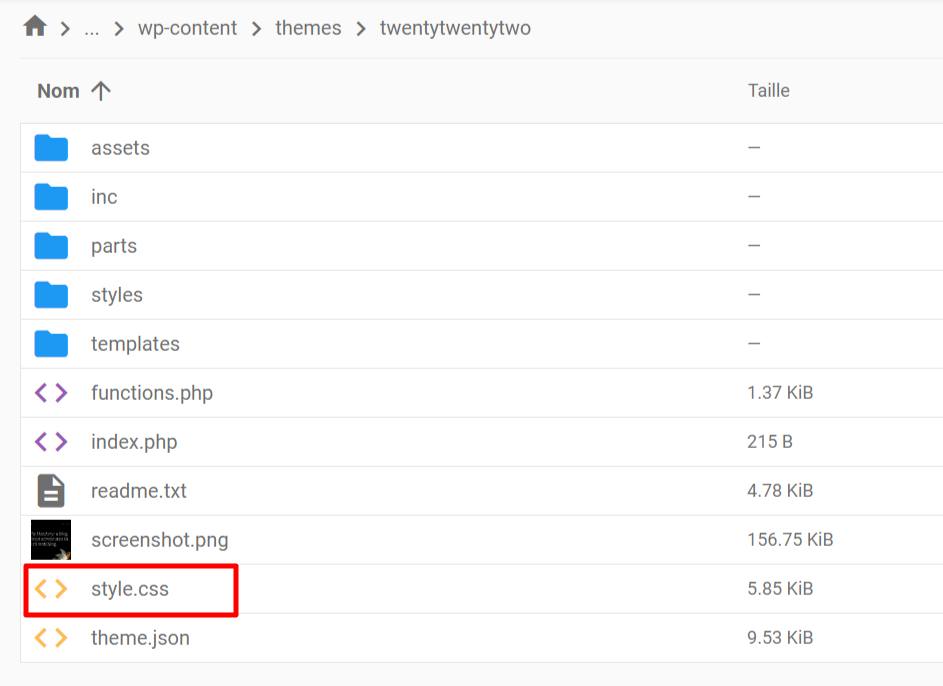Click the code icon beside functions.php
Viewport: 943px width, 686px height.
click(x=51, y=393)
